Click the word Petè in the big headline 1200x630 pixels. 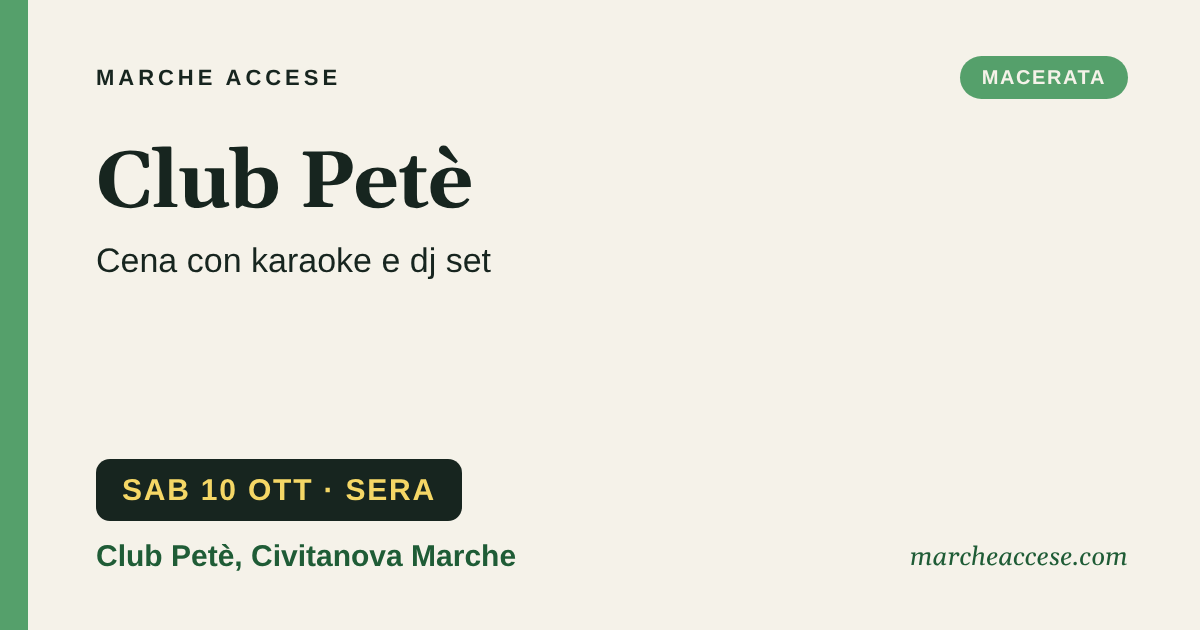[x=387, y=179]
